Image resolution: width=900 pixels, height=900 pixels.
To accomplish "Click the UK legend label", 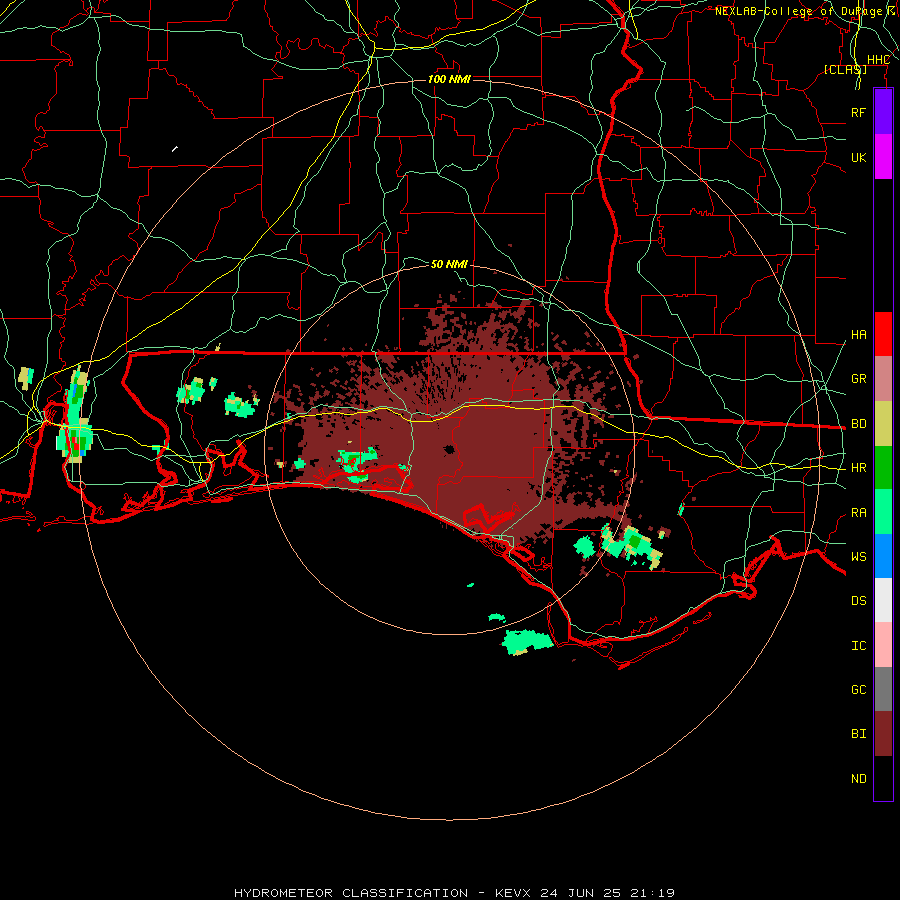I will coord(858,157).
